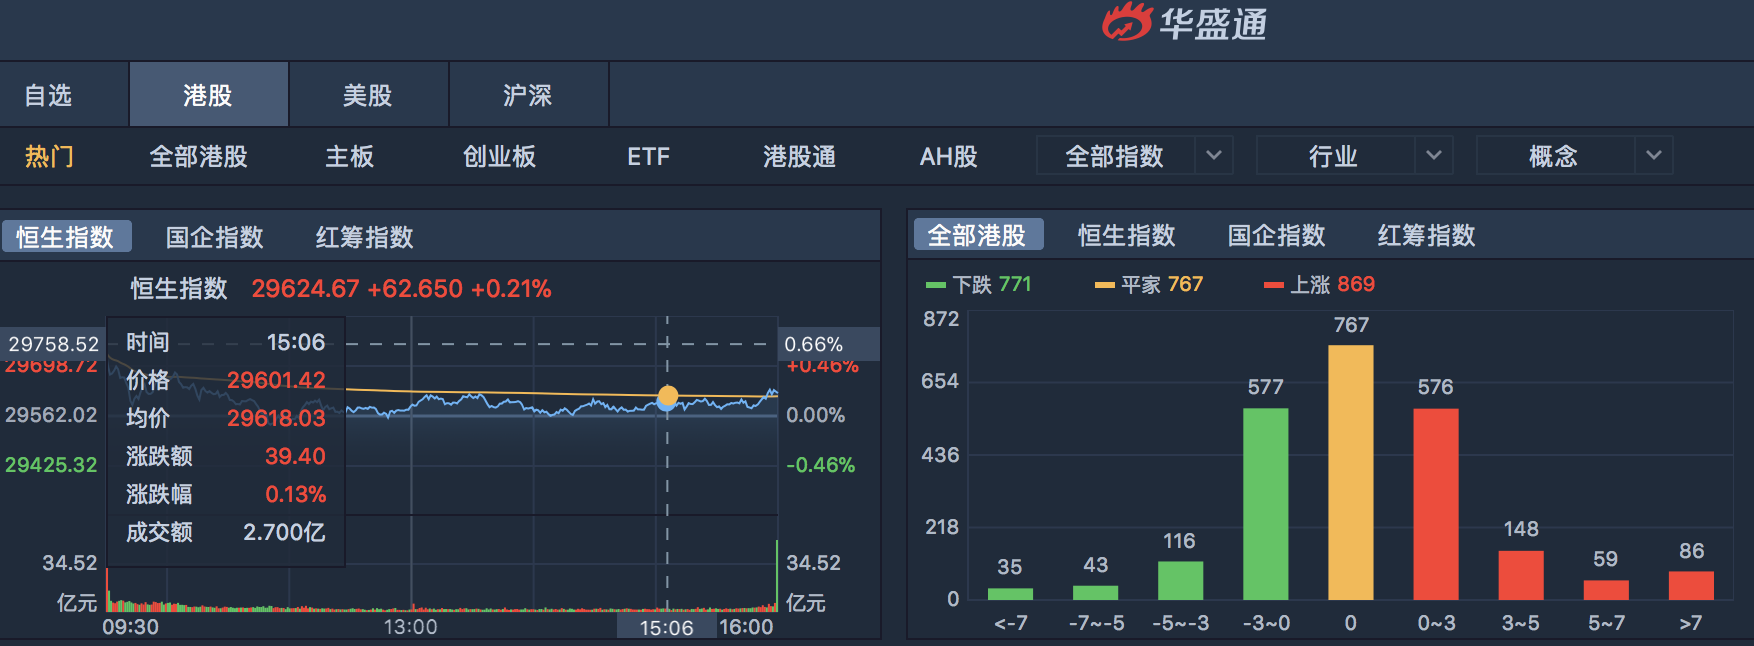Image resolution: width=1754 pixels, height=646 pixels.
Task: Click the yellow bar labeled 767
Action: [x=1350, y=472]
